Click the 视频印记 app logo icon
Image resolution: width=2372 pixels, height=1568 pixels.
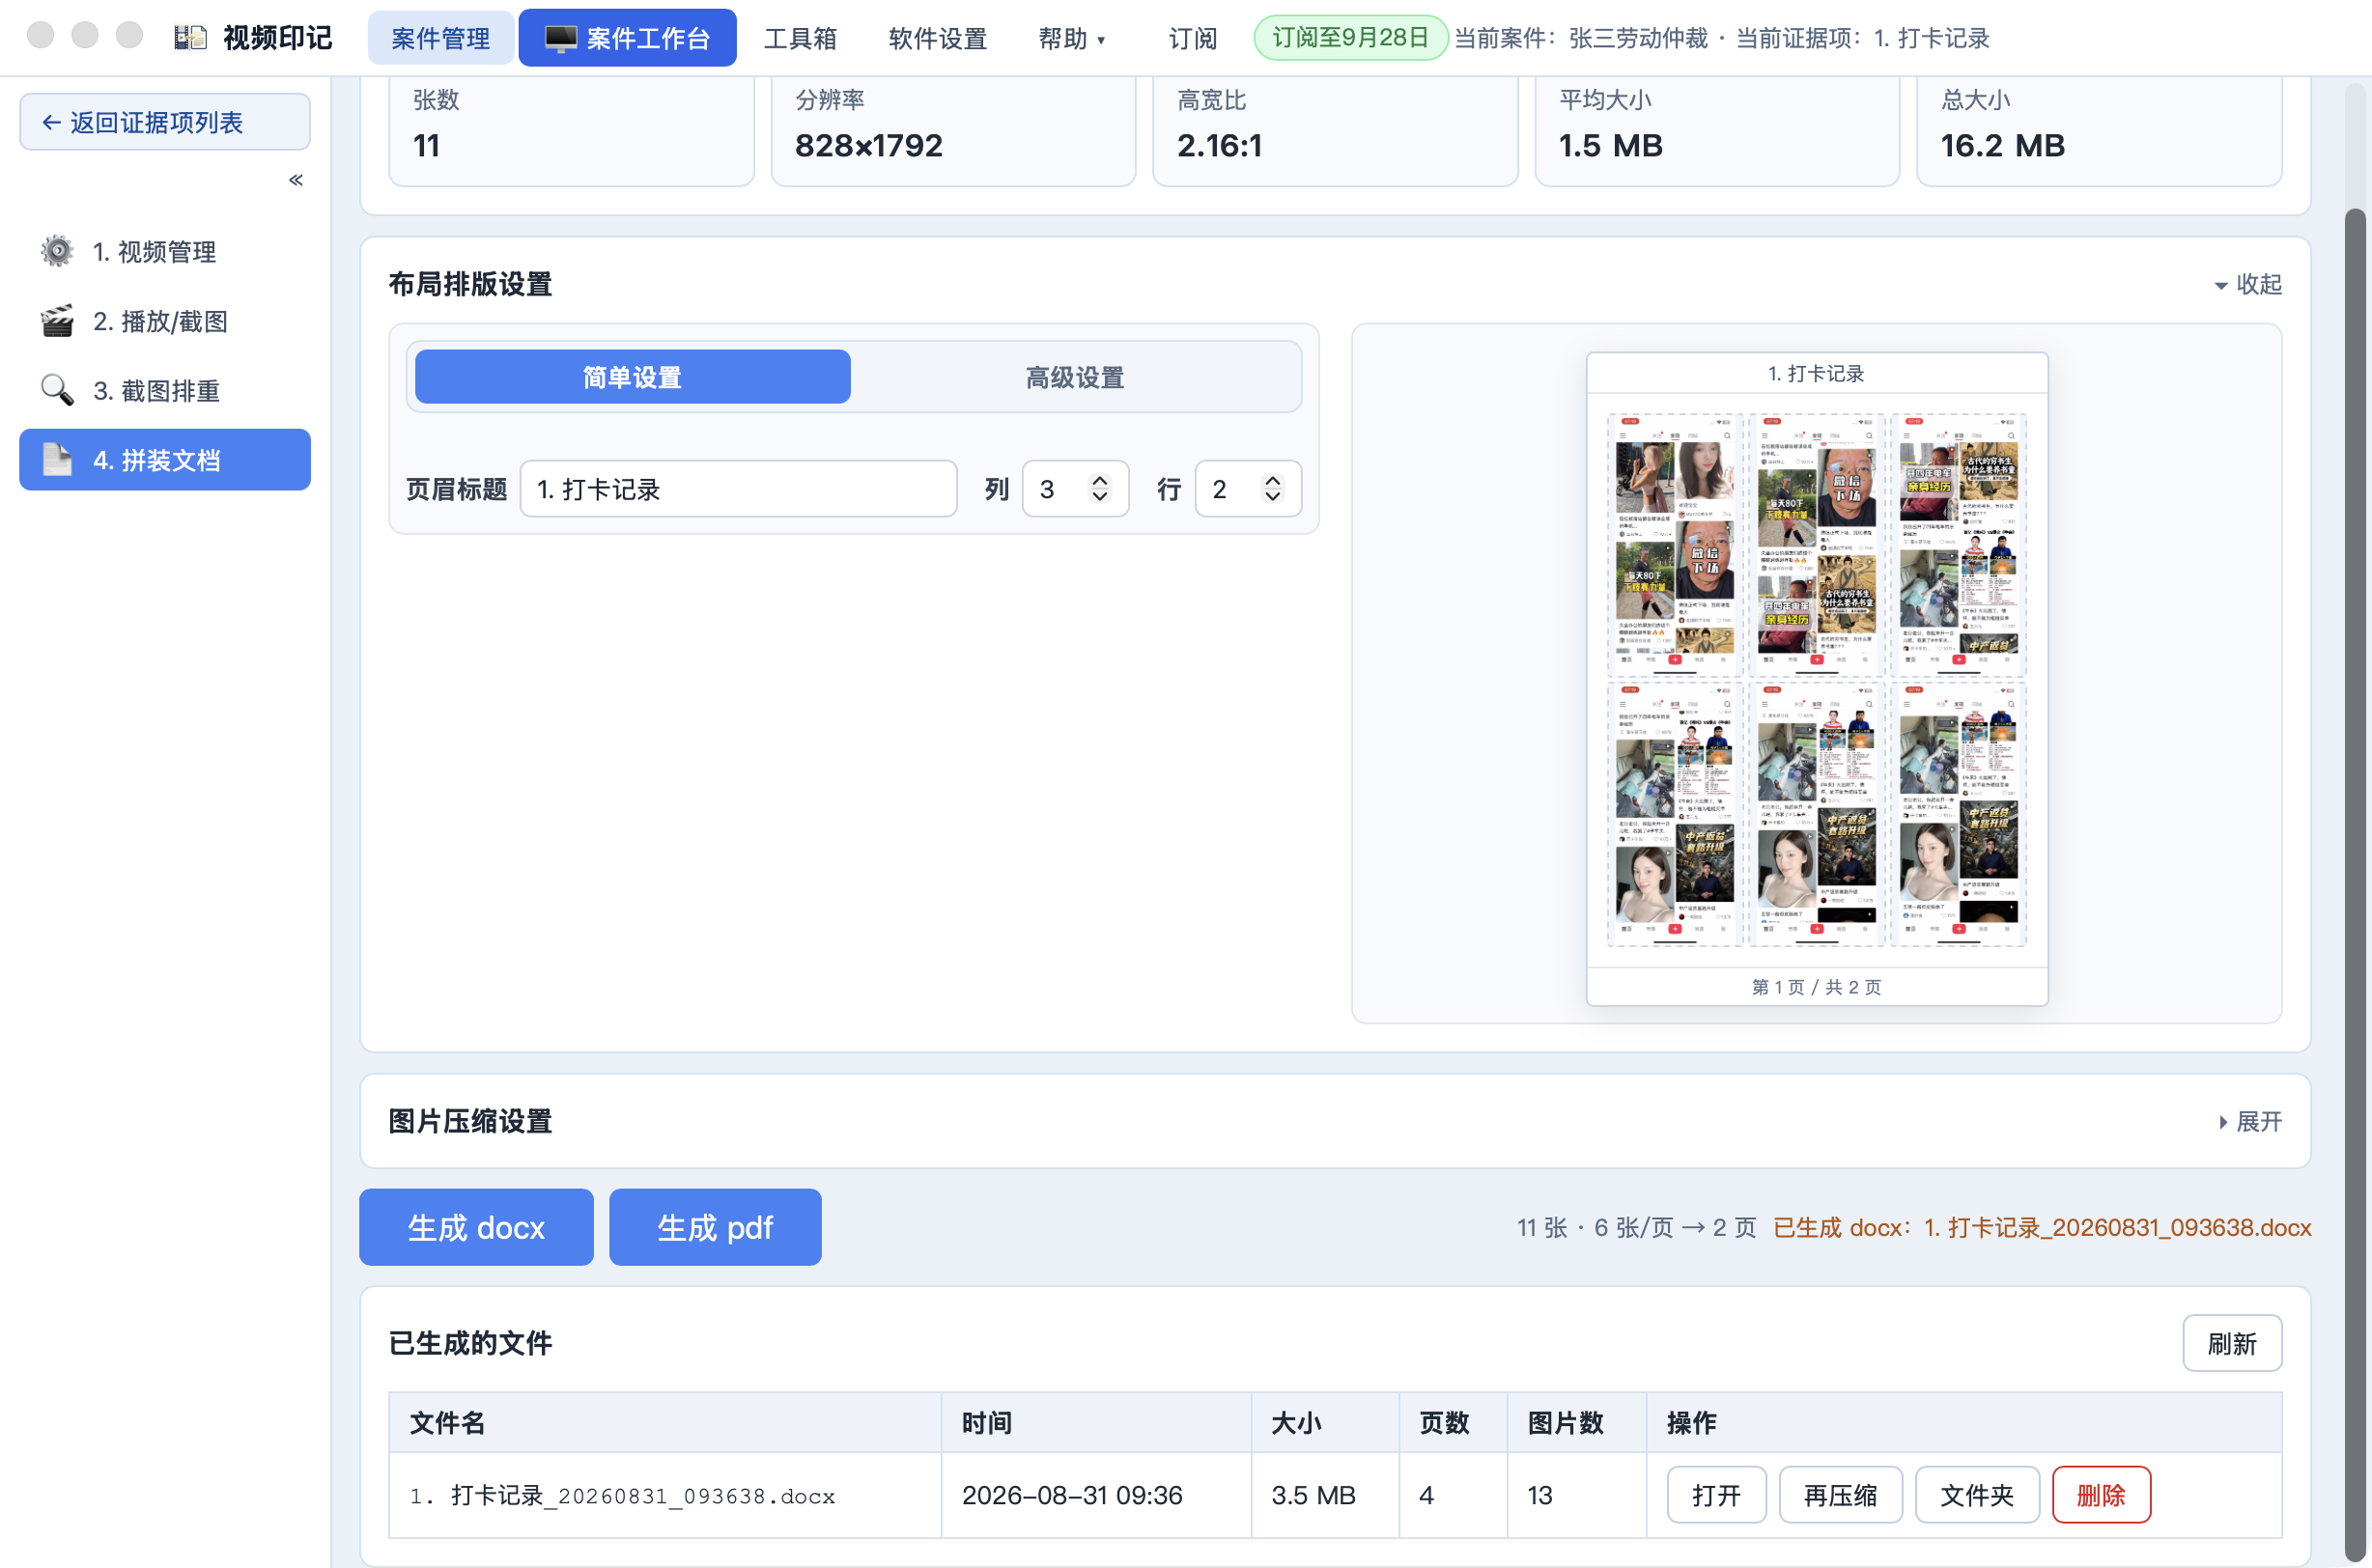(190, 38)
